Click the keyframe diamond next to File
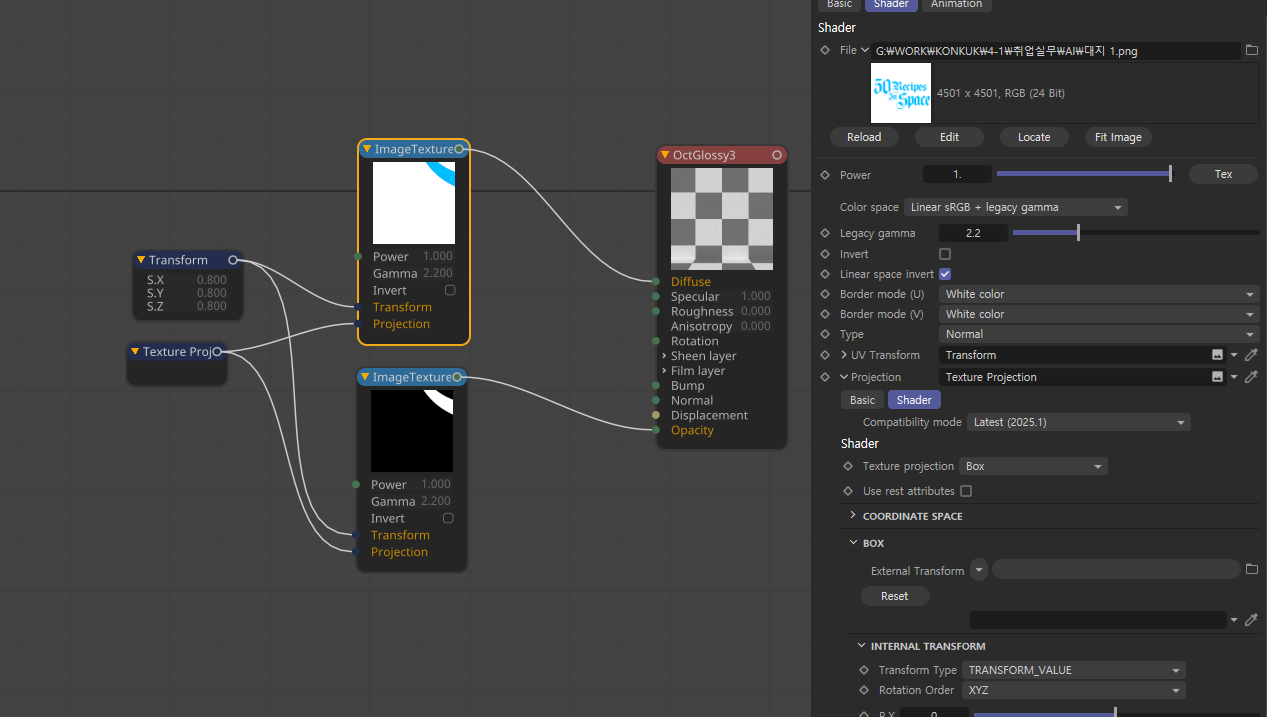 pos(825,50)
